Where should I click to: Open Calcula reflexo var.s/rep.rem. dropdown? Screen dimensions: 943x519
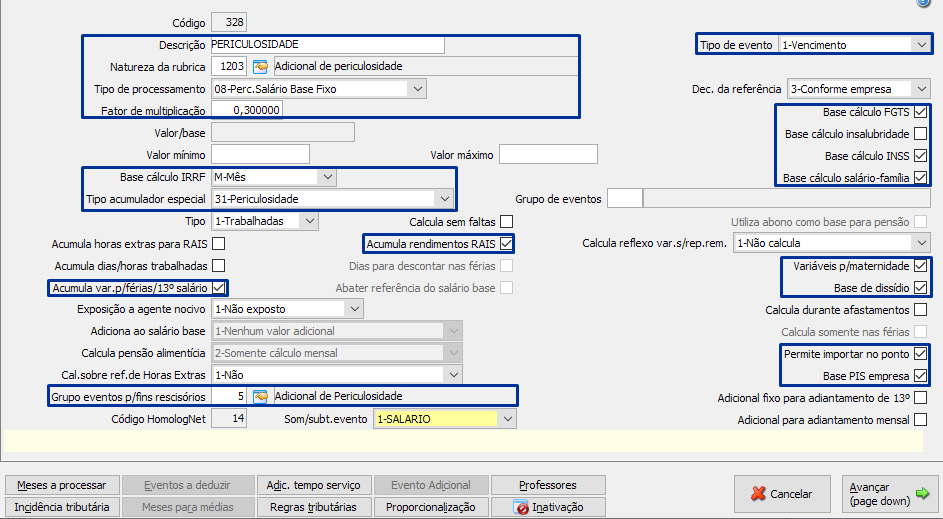[921, 243]
